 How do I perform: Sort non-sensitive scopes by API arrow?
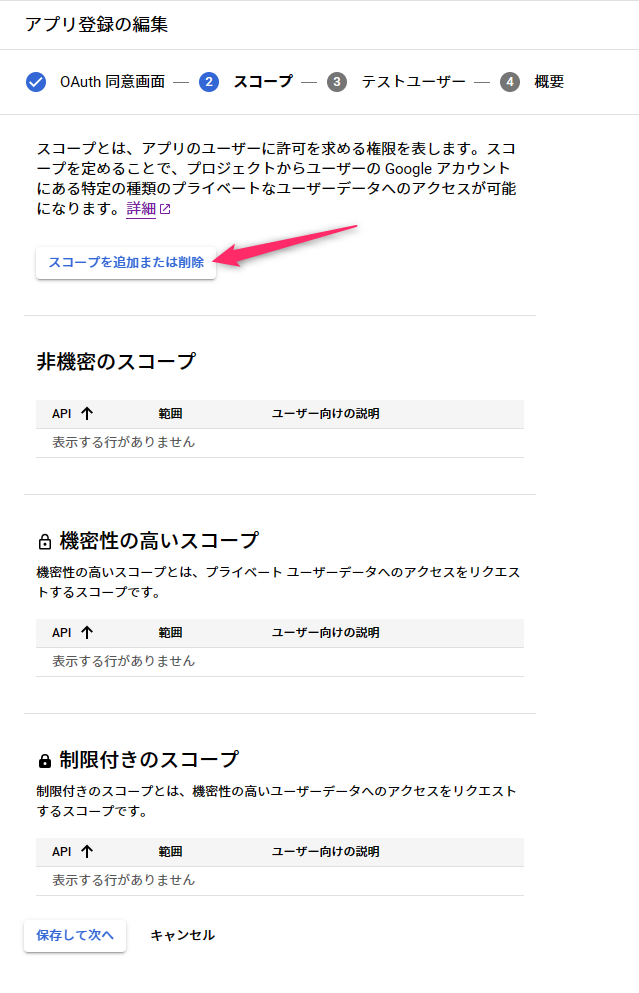[x=87, y=414]
